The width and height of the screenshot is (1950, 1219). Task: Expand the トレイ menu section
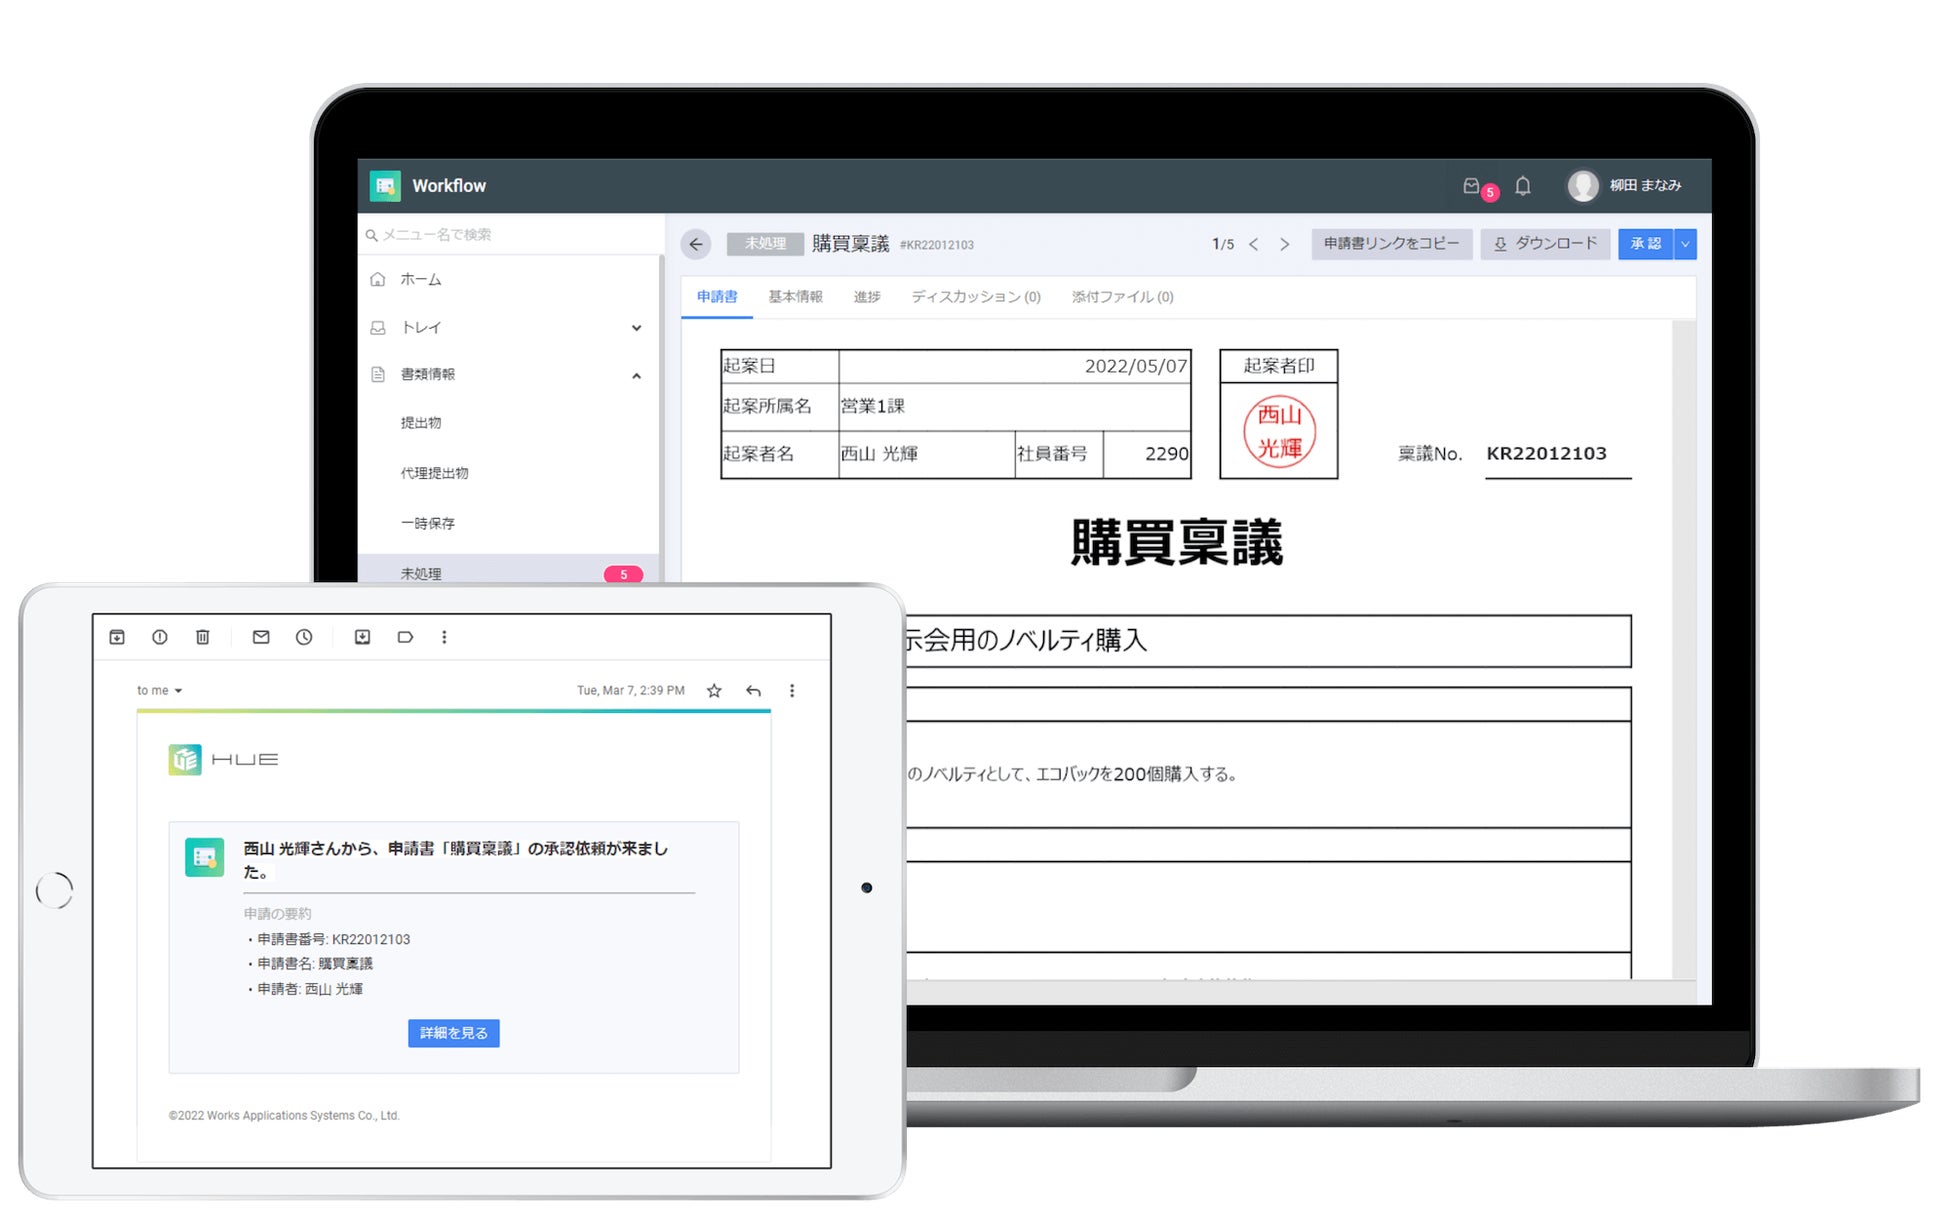pos(636,328)
